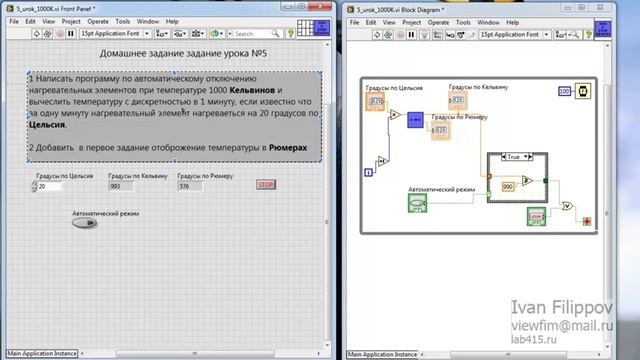The height and width of the screenshot is (360, 640).
Task: Select the Wait (ms) timer node
Action: [583, 91]
